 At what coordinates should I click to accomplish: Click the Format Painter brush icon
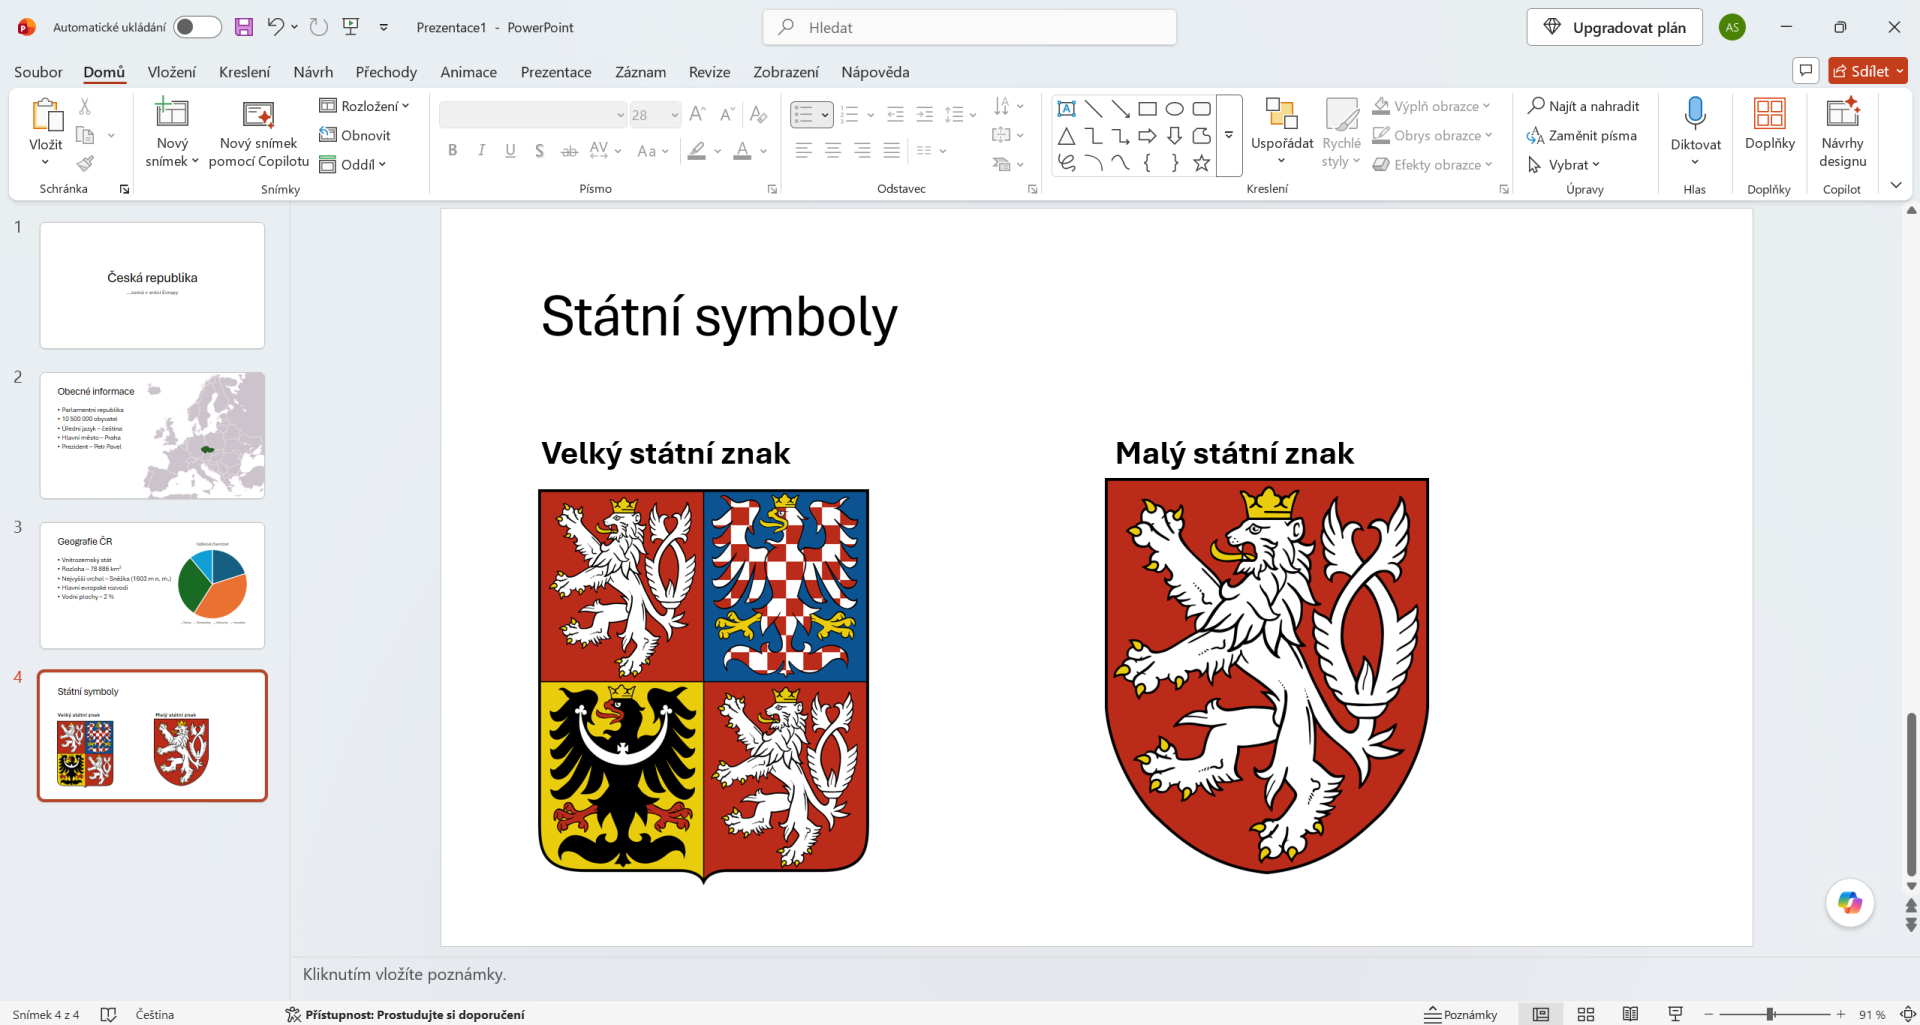pos(85,163)
